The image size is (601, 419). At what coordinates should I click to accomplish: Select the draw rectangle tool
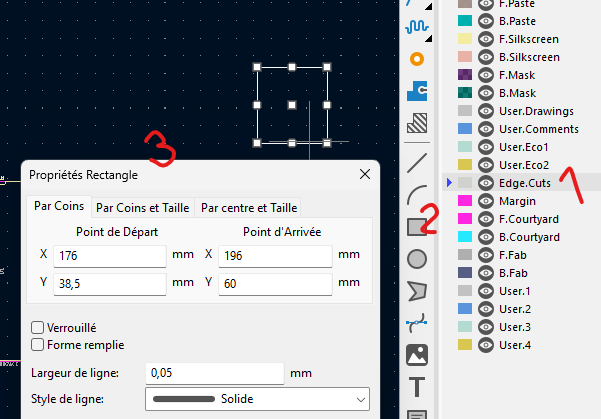coord(417,227)
